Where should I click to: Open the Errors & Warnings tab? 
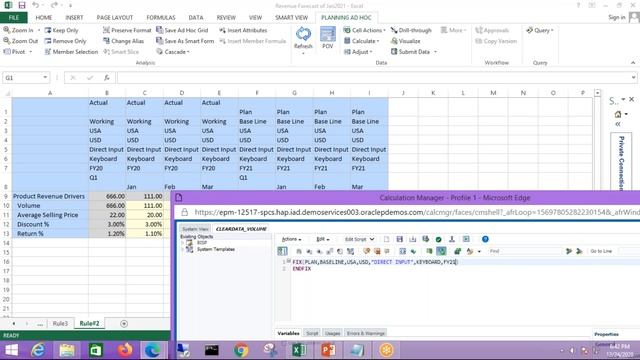tap(366, 333)
